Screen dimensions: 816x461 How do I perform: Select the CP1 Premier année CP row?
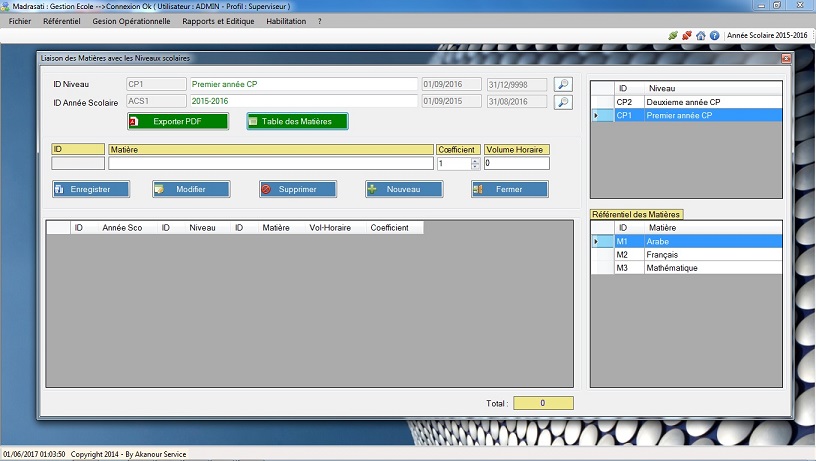[x=686, y=116]
